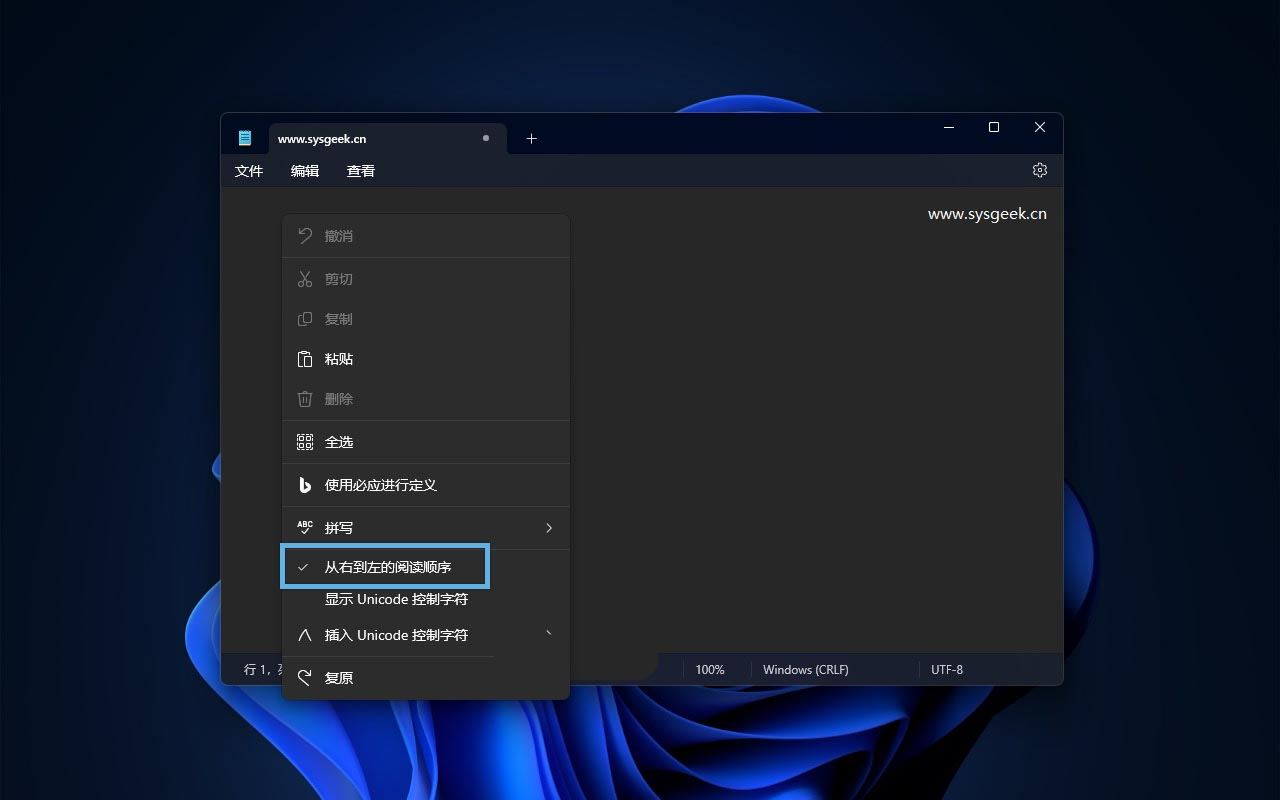
Task: Open the 文件 menu
Action: click(x=249, y=170)
